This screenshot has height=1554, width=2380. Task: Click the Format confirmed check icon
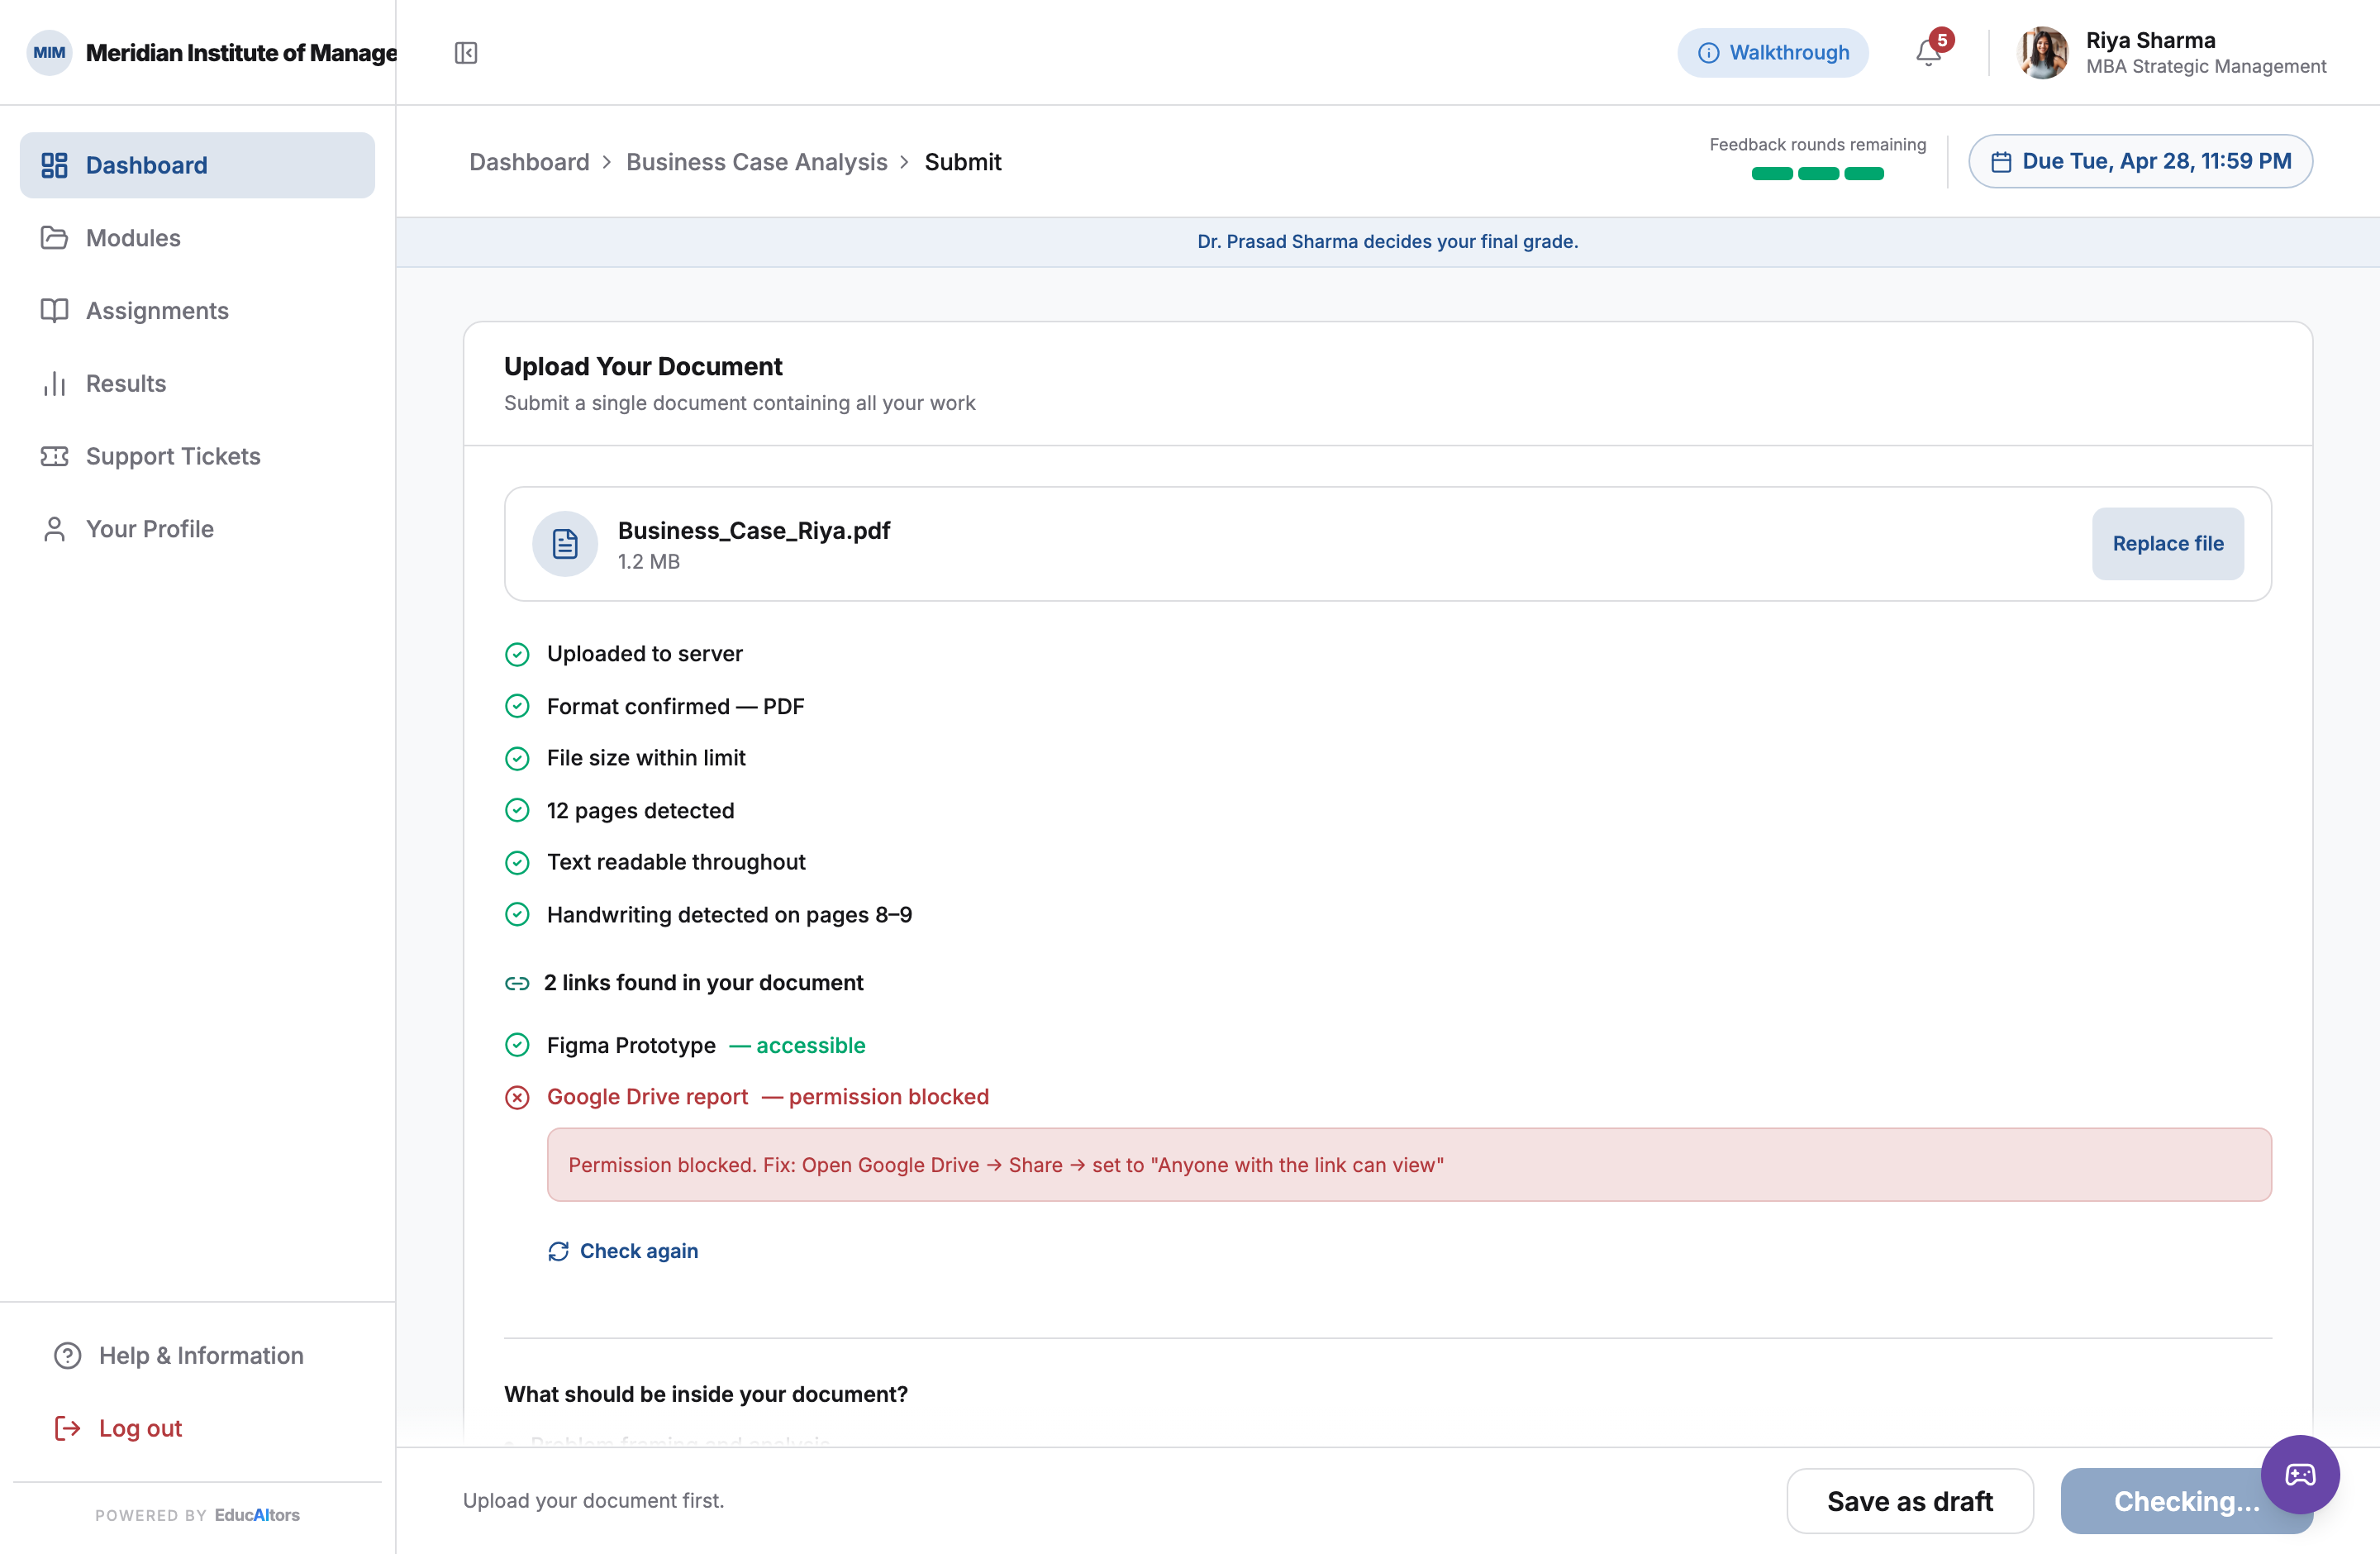pyautogui.click(x=517, y=707)
